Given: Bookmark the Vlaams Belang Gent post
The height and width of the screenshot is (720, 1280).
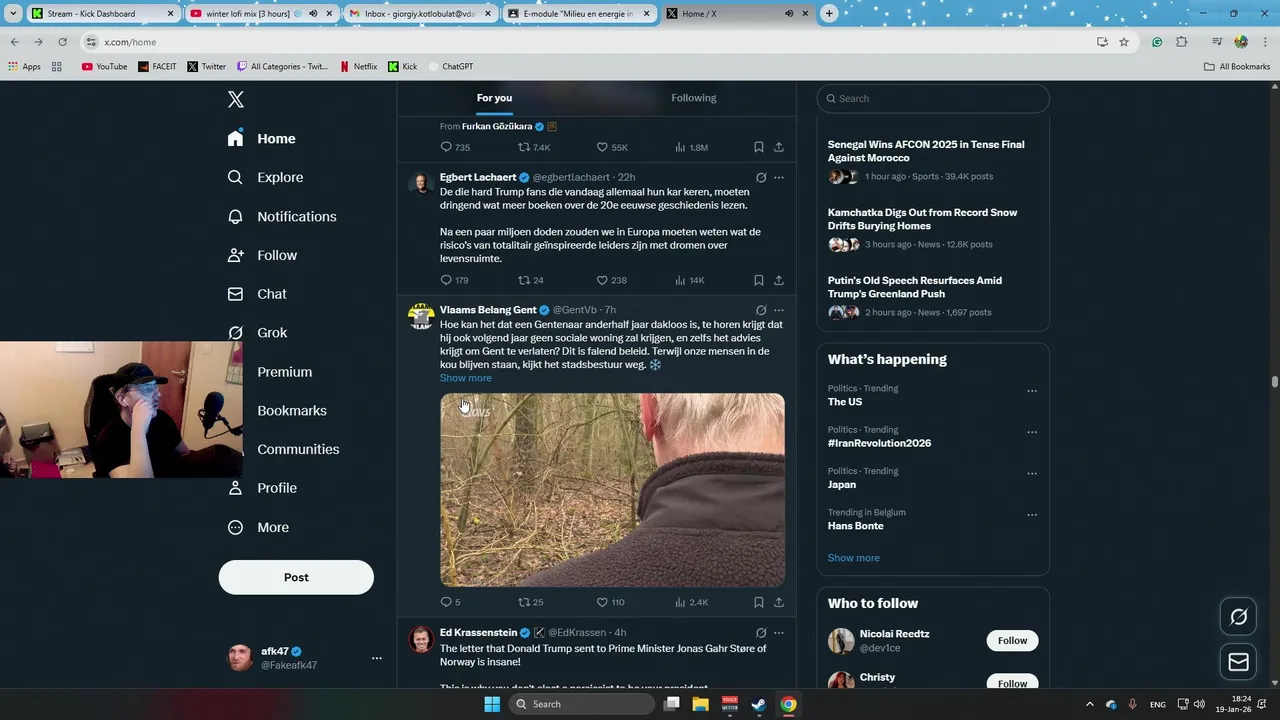Looking at the screenshot, I should coord(759,602).
